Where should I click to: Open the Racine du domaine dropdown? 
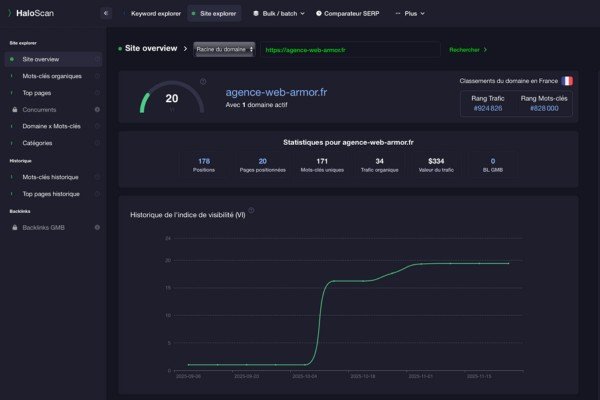click(x=224, y=48)
